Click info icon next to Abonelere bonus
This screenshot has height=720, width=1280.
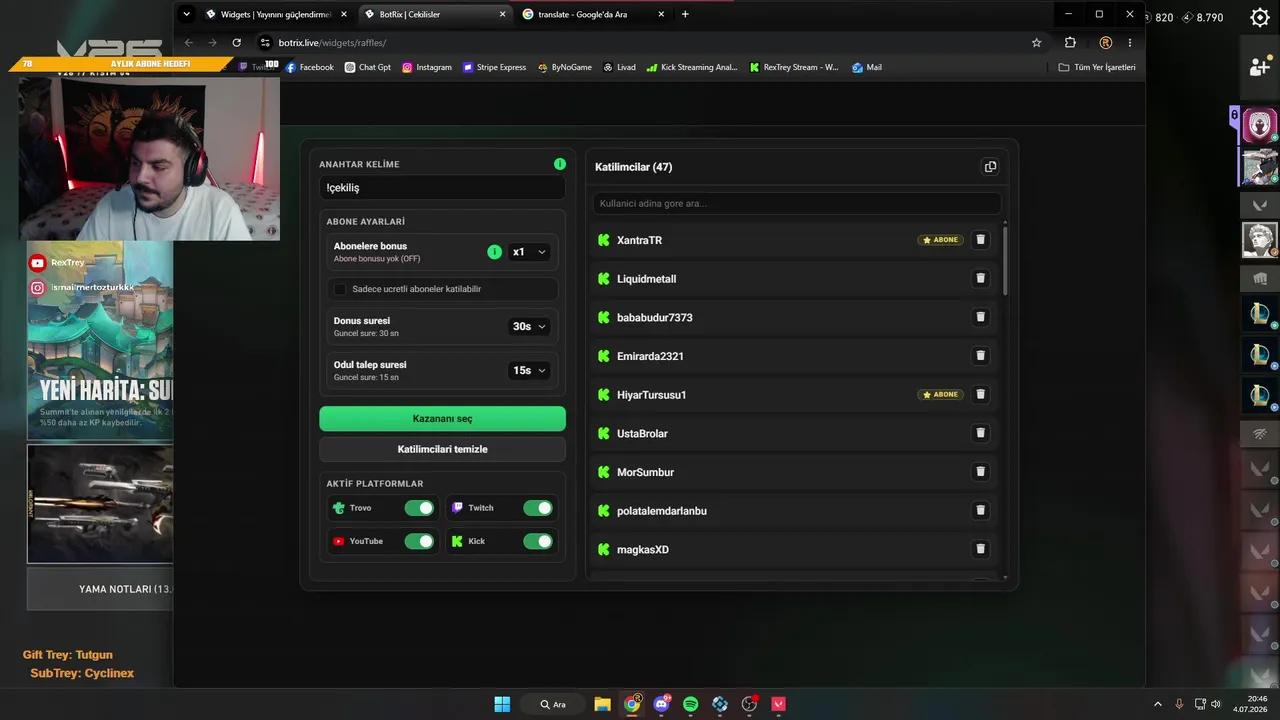point(494,252)
